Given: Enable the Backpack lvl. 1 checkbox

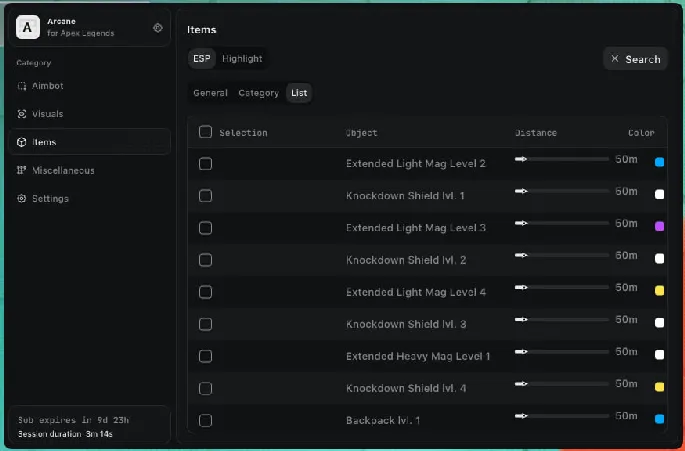Looking at the screenshot, I should coord(205,420).
